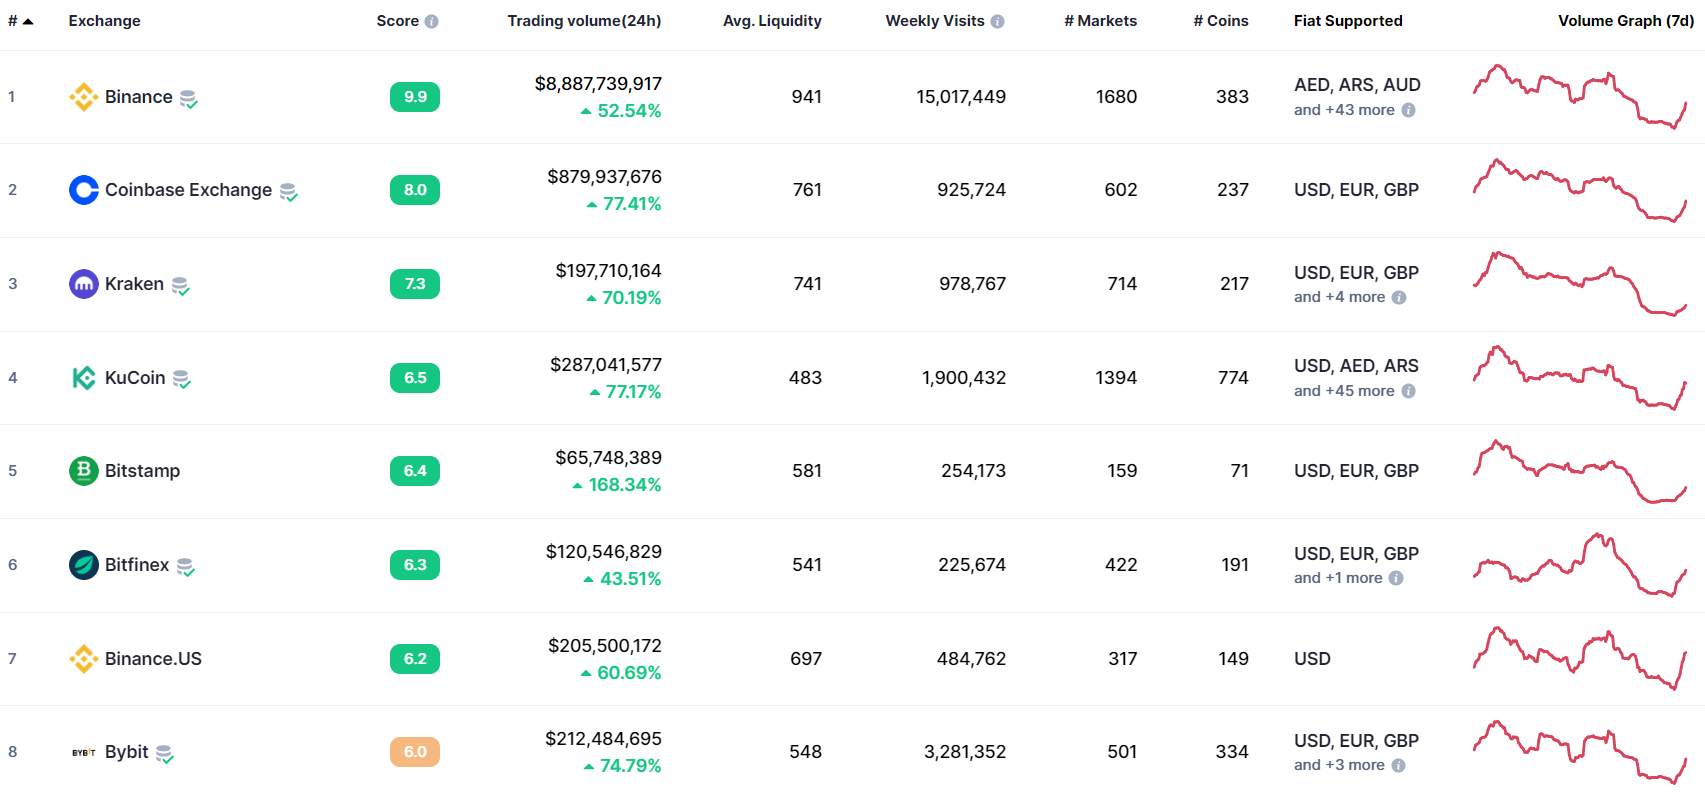This screenshot has width=1705, height=797.
Task: Open the Coinbase Exchange link
Action: pyautogui.click(x=188, y=190)
